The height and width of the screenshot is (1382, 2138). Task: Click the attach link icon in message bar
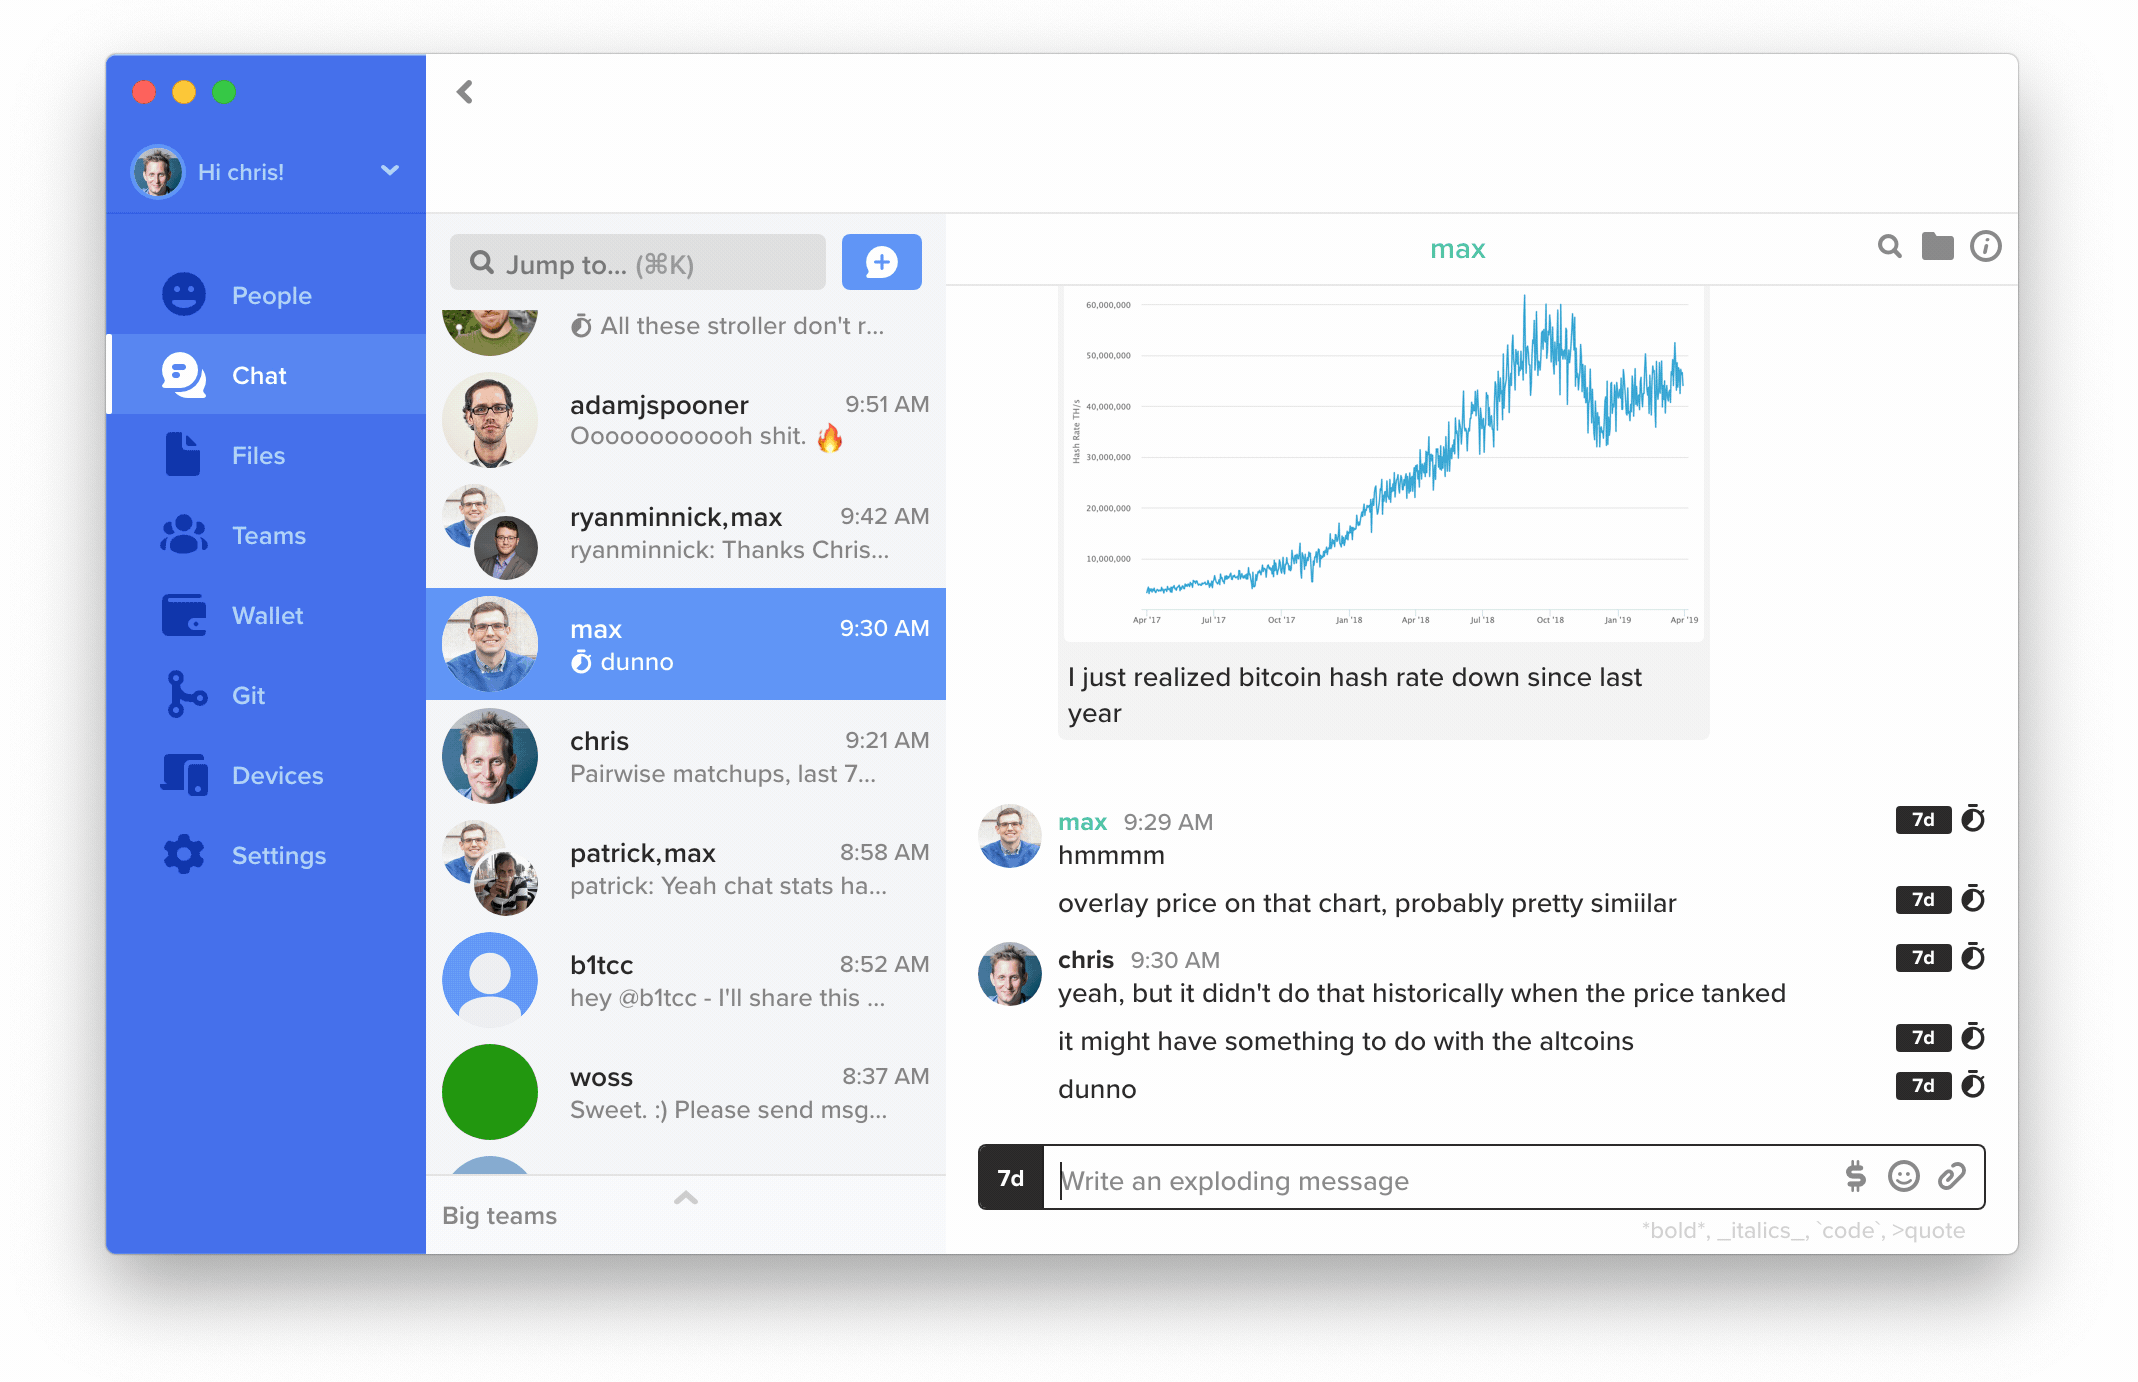(x=1956, y=1179)
